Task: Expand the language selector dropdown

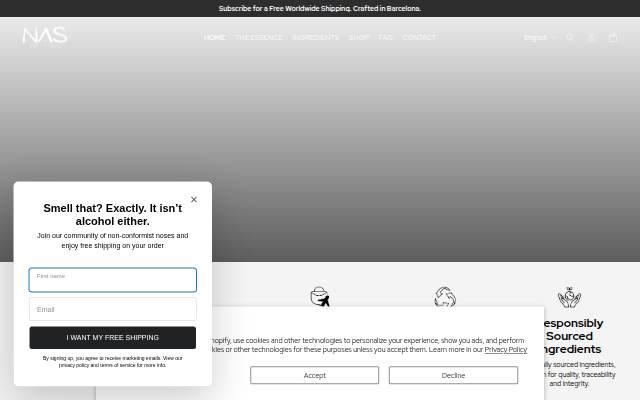Action: coord(540,38)
